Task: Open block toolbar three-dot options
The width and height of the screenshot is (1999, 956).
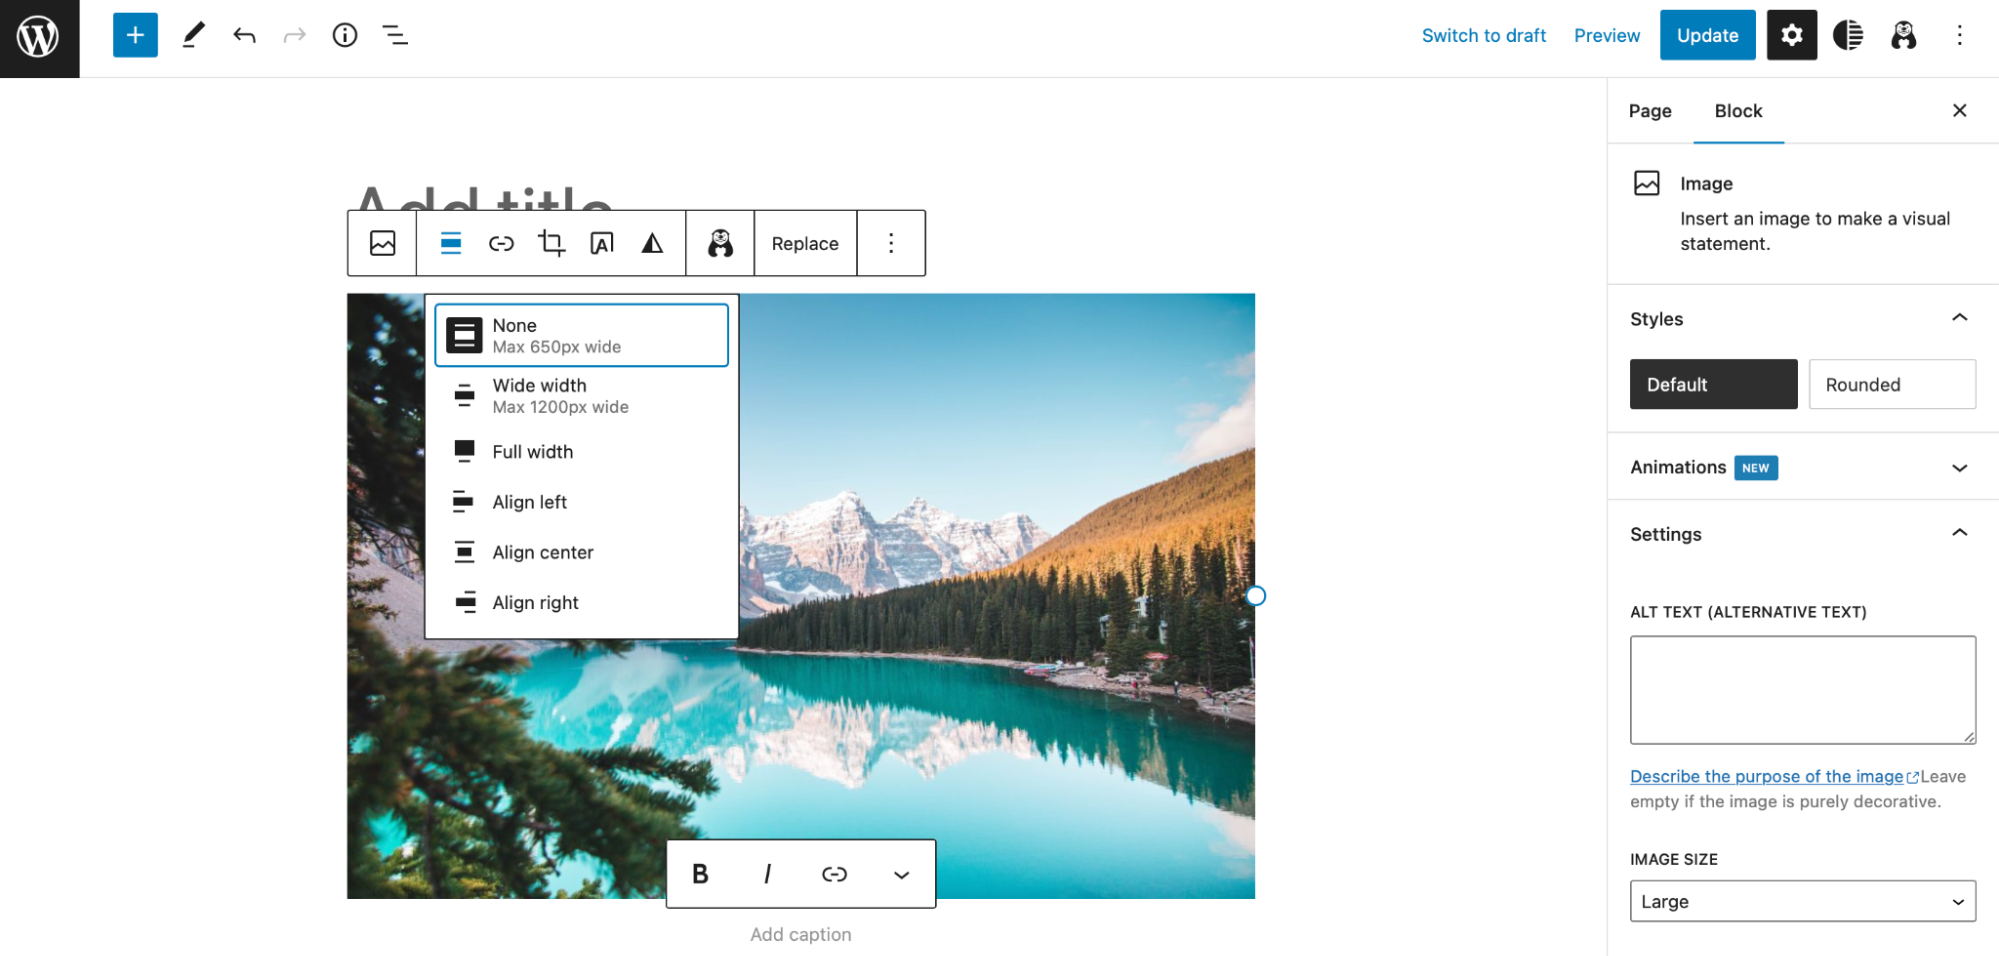Action: 891,243
